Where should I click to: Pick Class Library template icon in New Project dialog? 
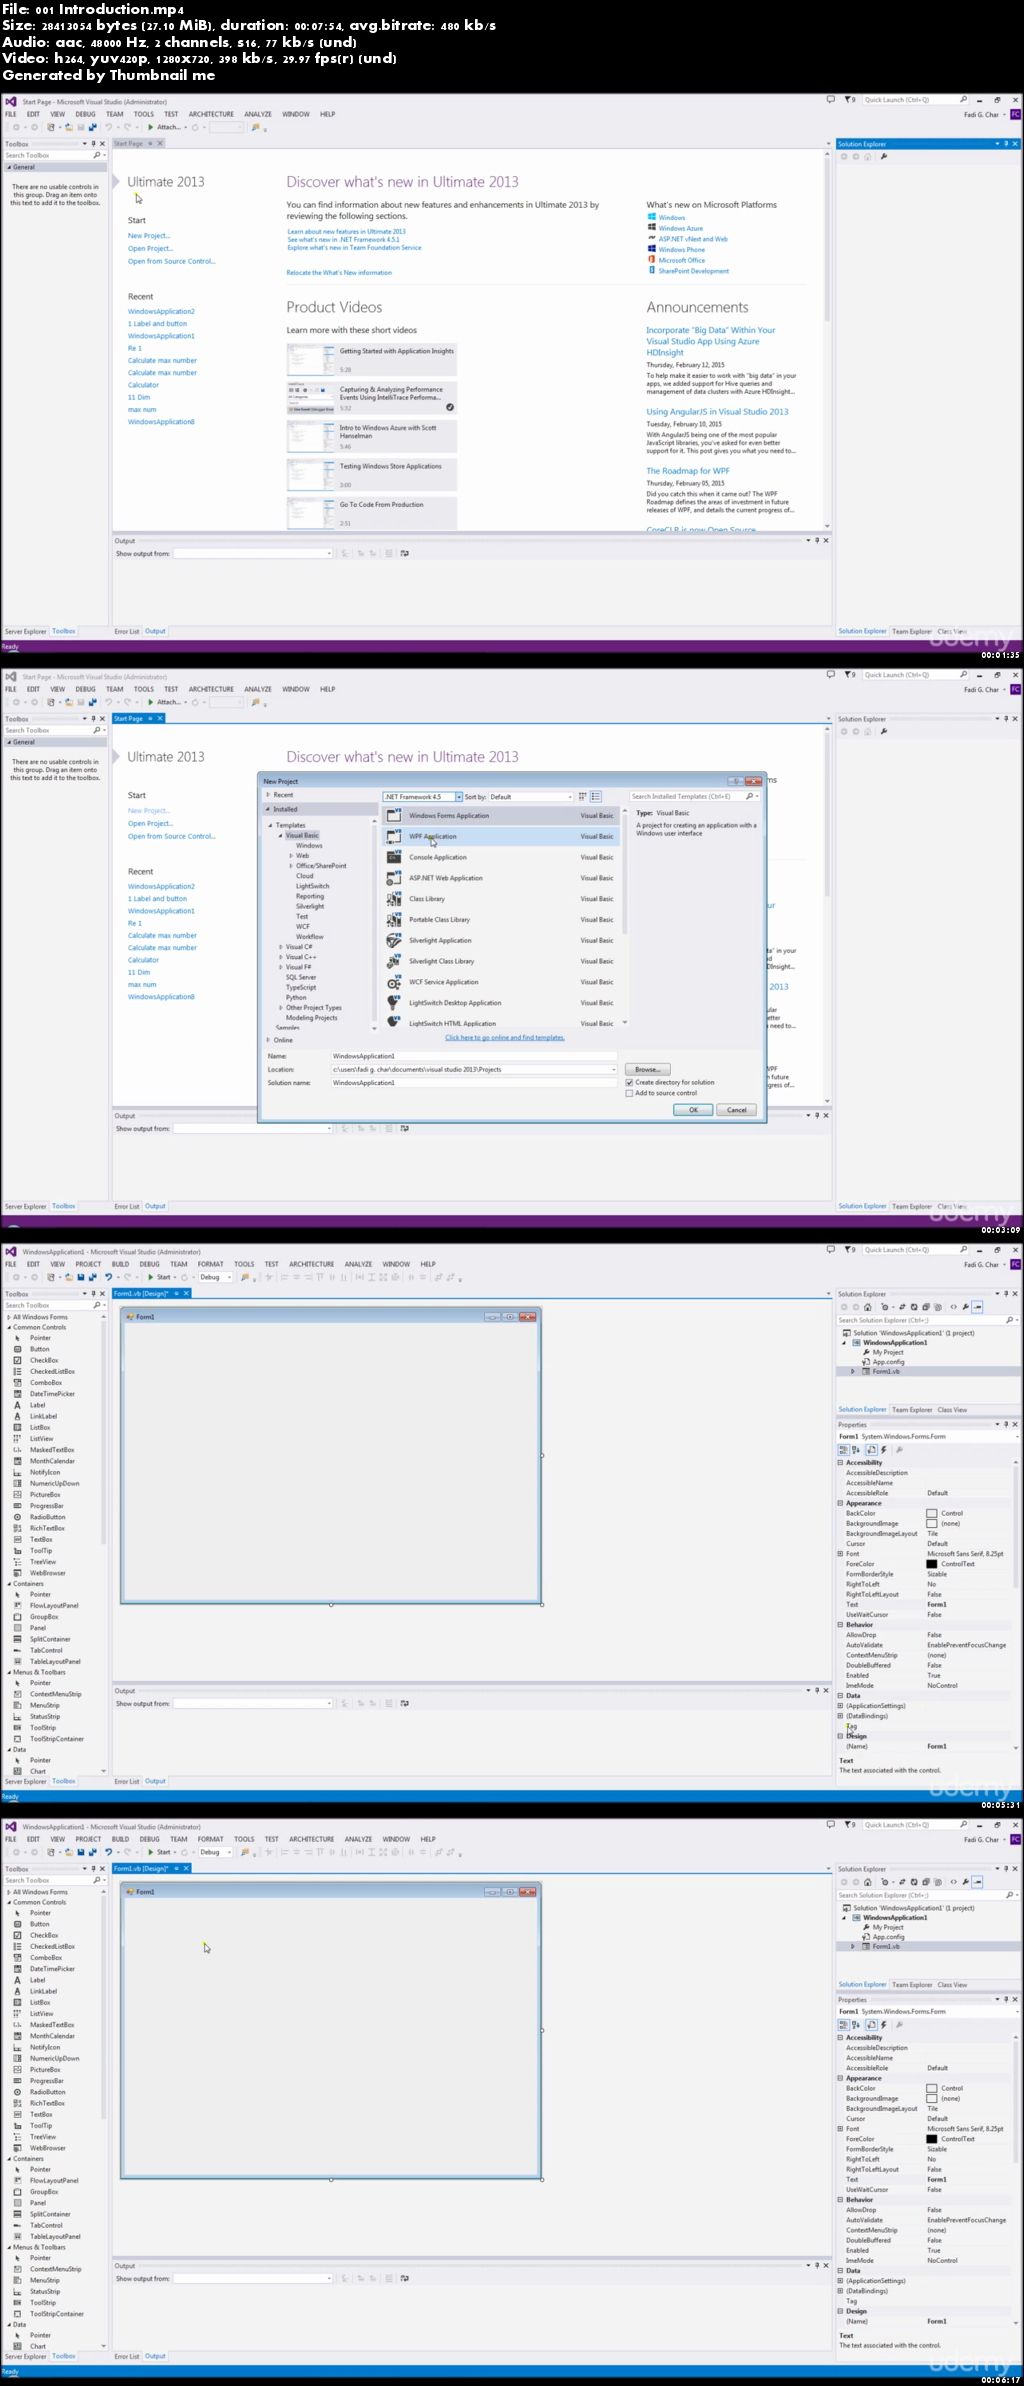tap(394, 899)
